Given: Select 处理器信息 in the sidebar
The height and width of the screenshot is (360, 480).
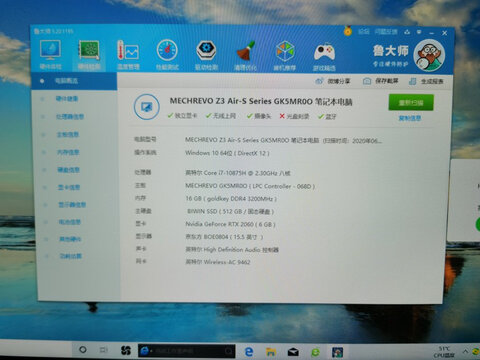Looking at the screenshot, I should (x=70, y=117).
